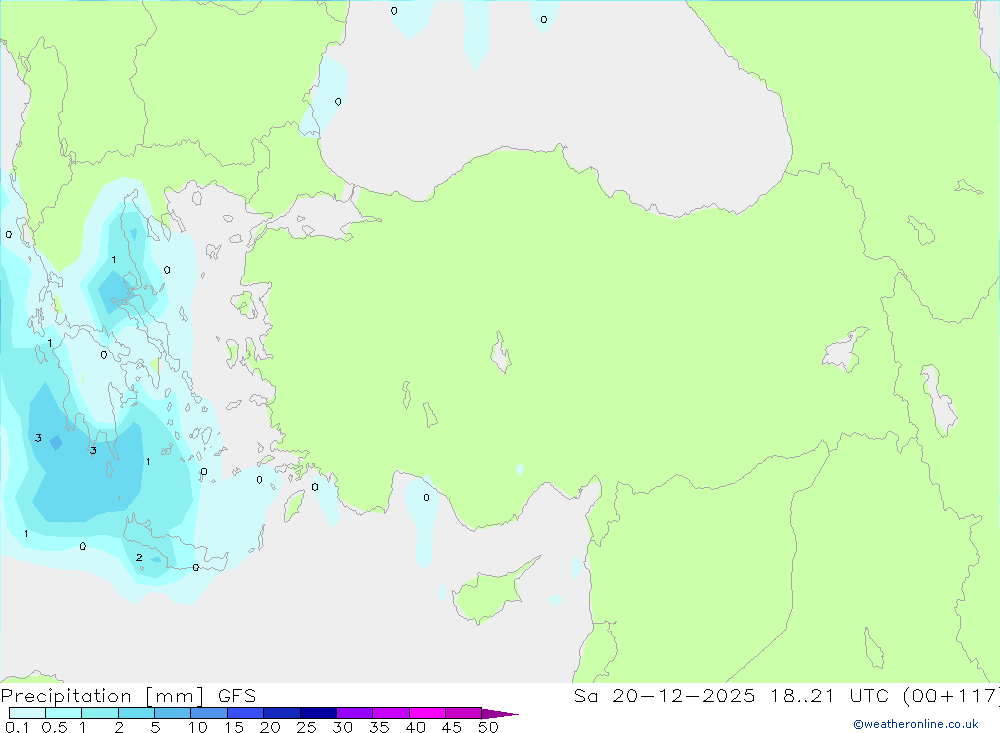Click the value 2 label over Crete

point(139,558)
